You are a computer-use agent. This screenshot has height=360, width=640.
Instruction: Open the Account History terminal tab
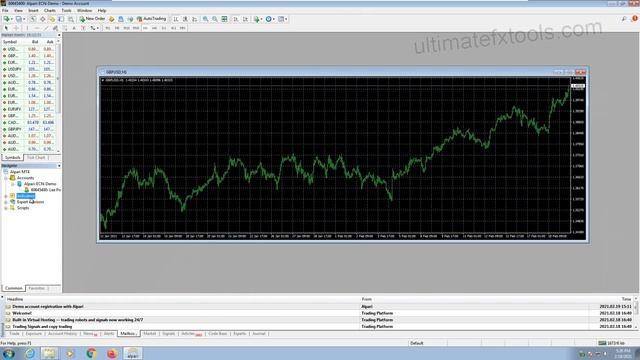(62, 334)
